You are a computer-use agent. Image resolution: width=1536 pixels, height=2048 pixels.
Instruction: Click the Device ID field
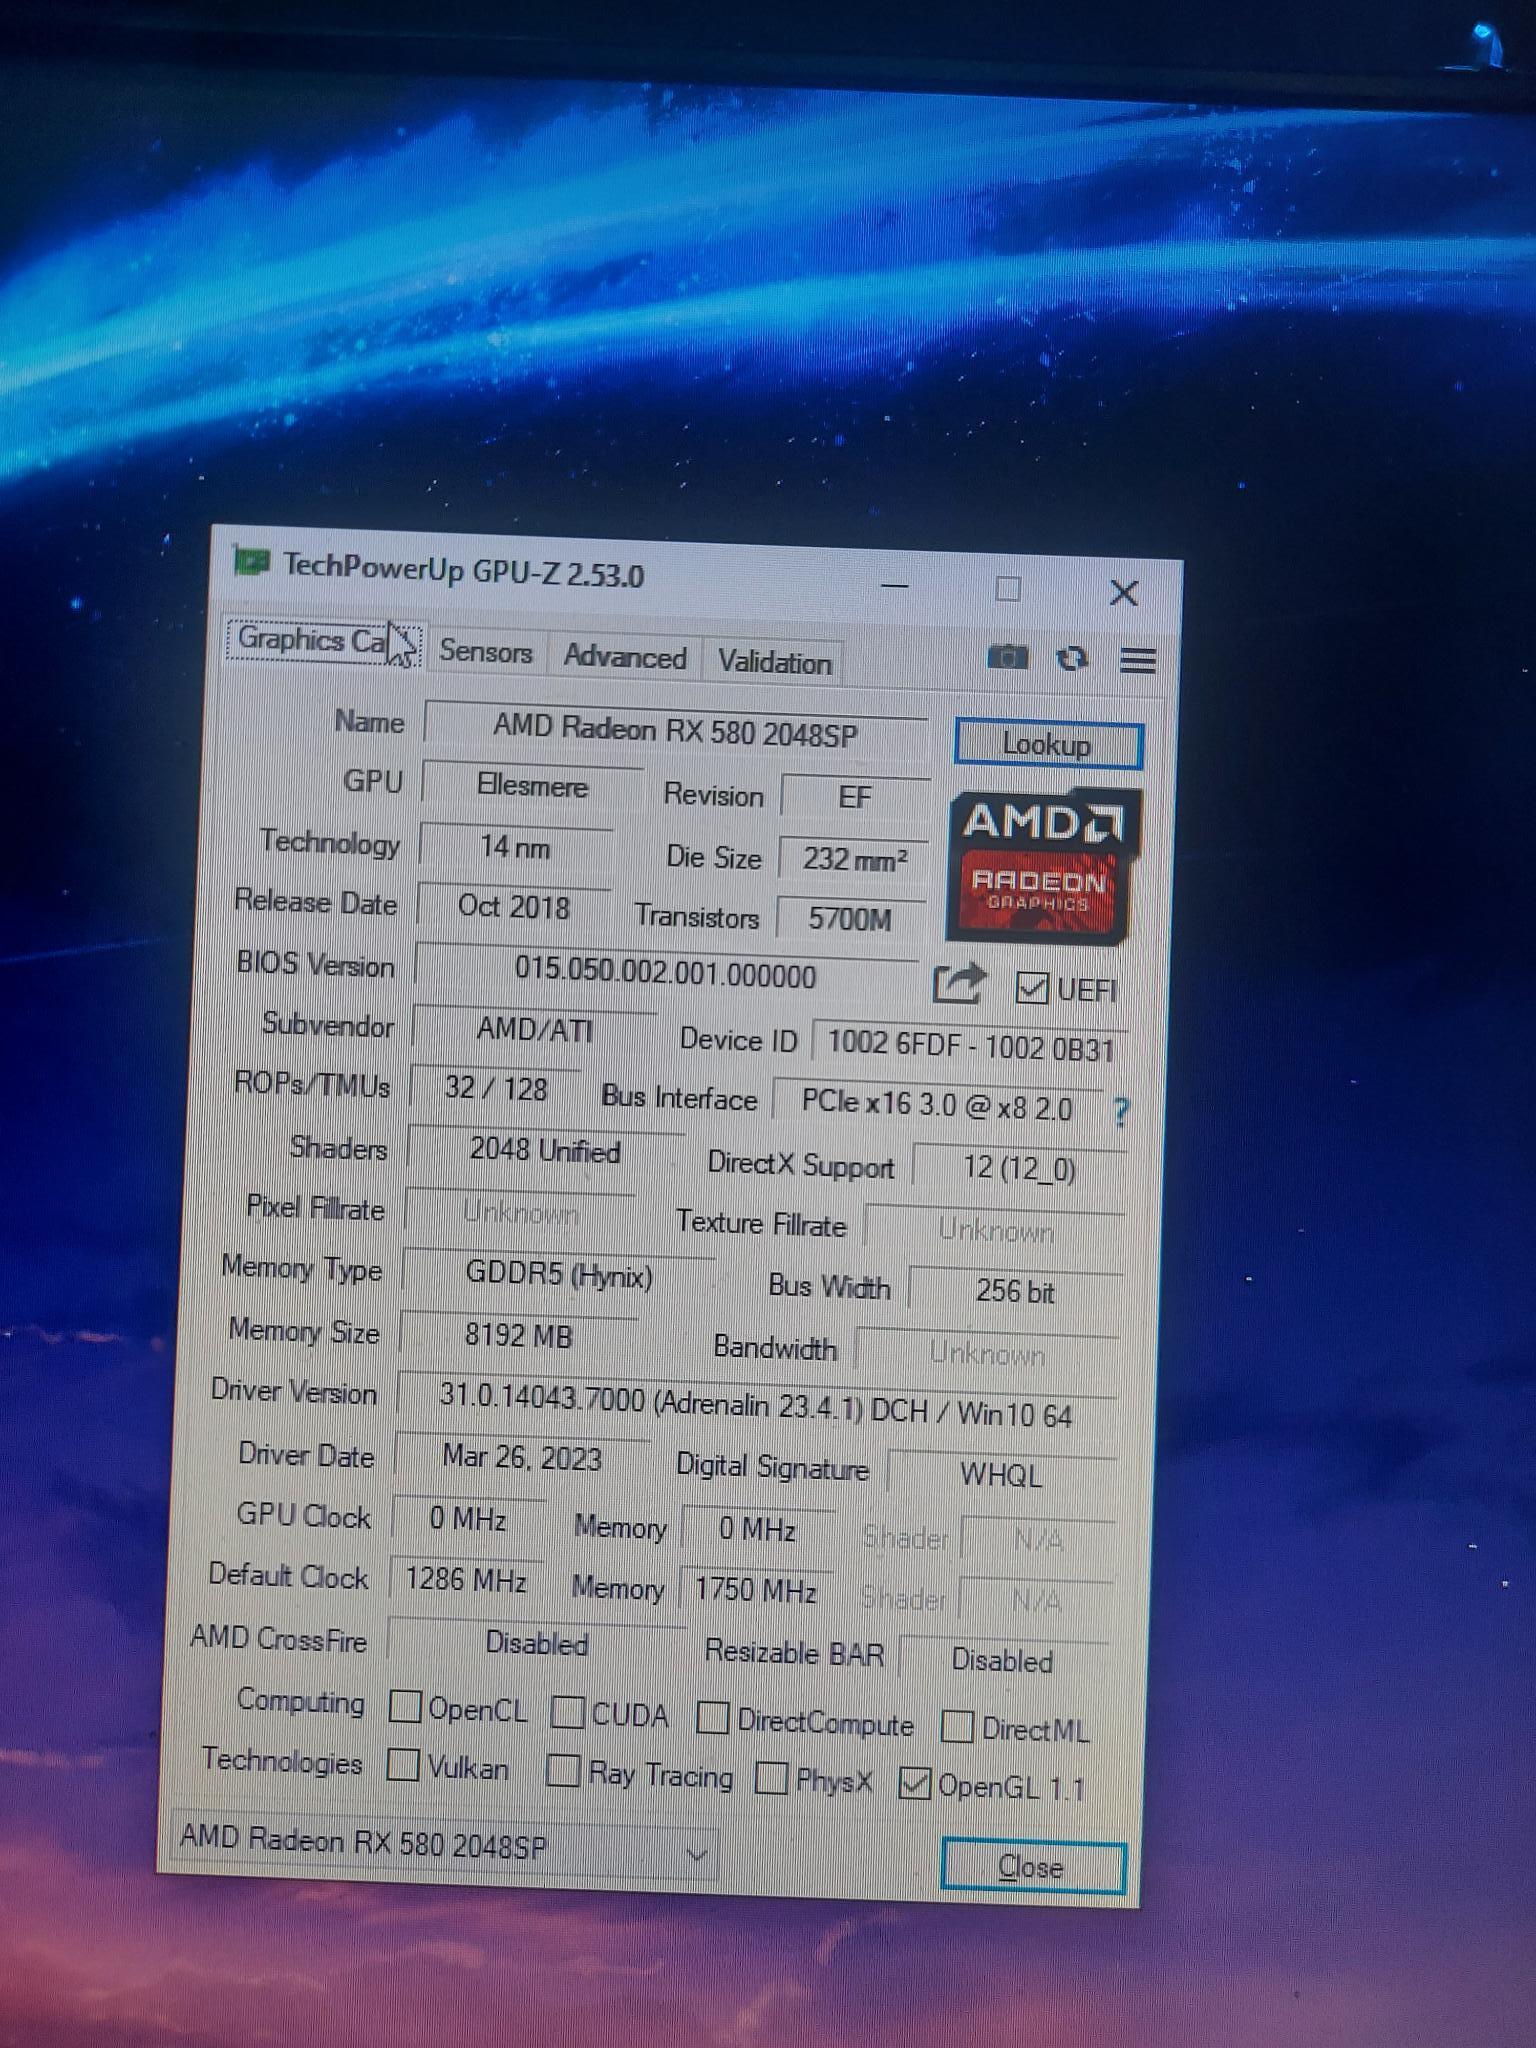coord(970,1046)
